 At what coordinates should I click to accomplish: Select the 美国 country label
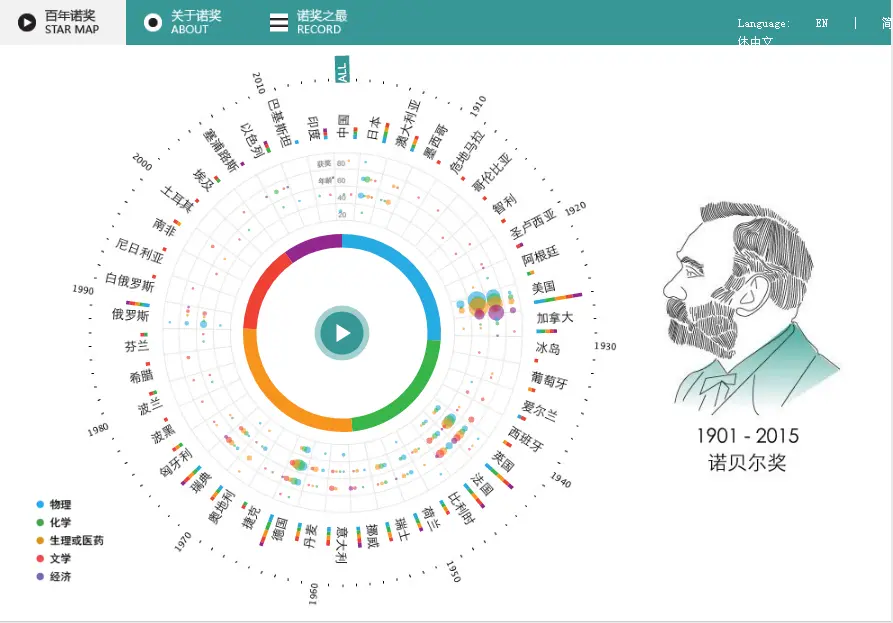(x=543, y=287)
